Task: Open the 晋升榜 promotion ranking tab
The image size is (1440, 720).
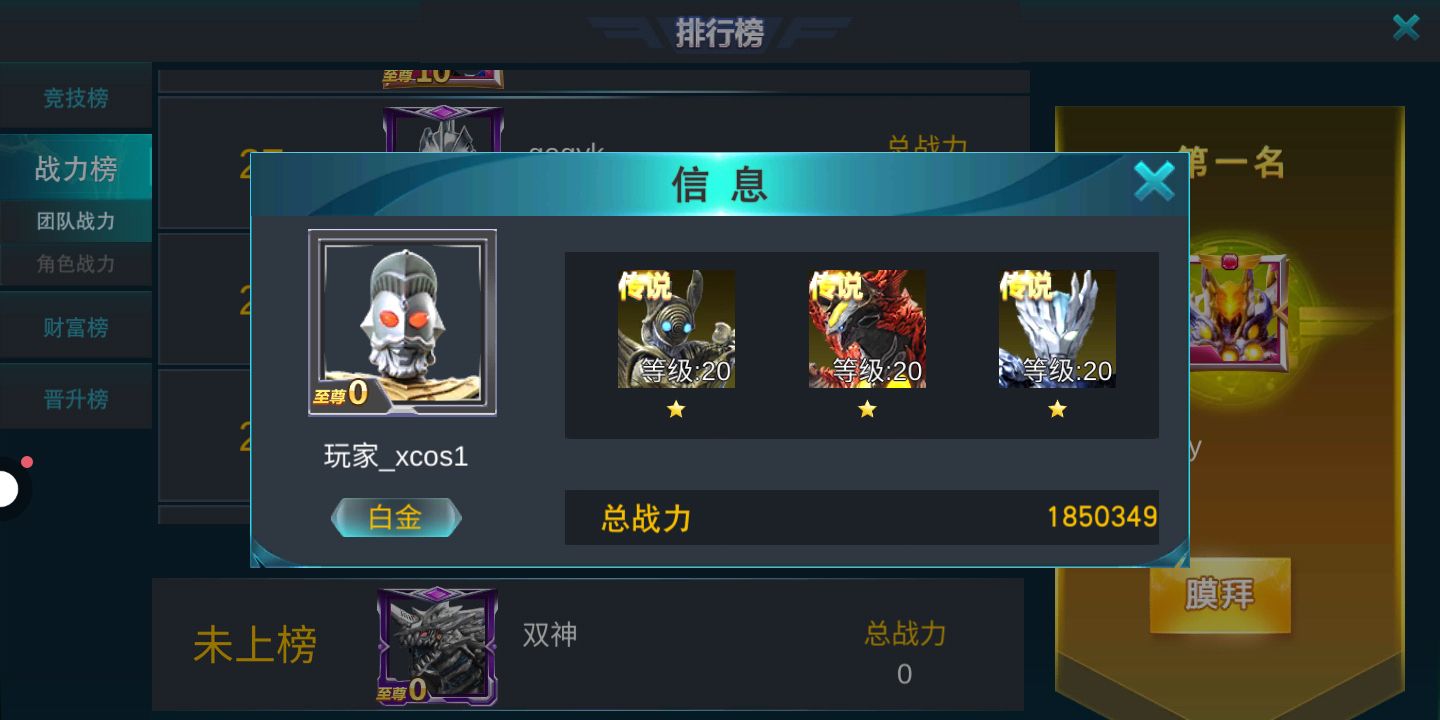Action: click(76, 398)
